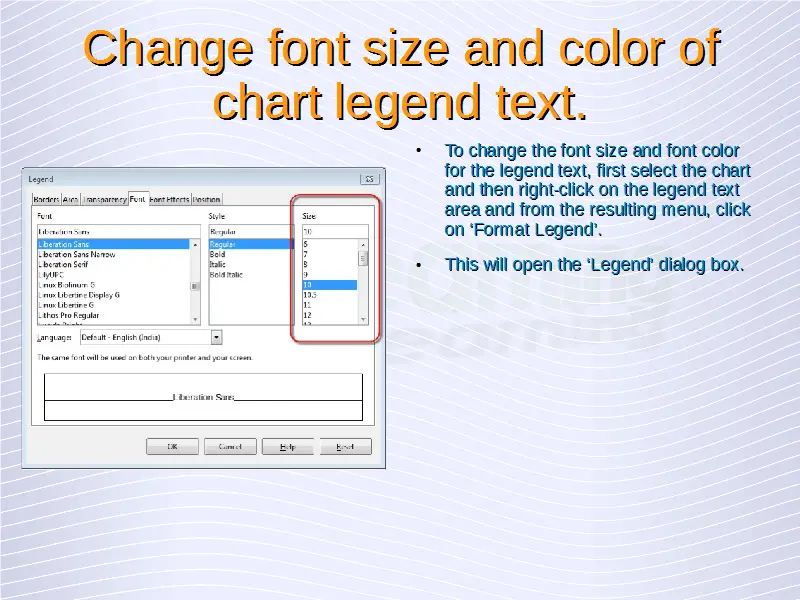Viewport: 800px width, 600px height.
Task: Choose the Liberation Serif font
Action: 69,264
